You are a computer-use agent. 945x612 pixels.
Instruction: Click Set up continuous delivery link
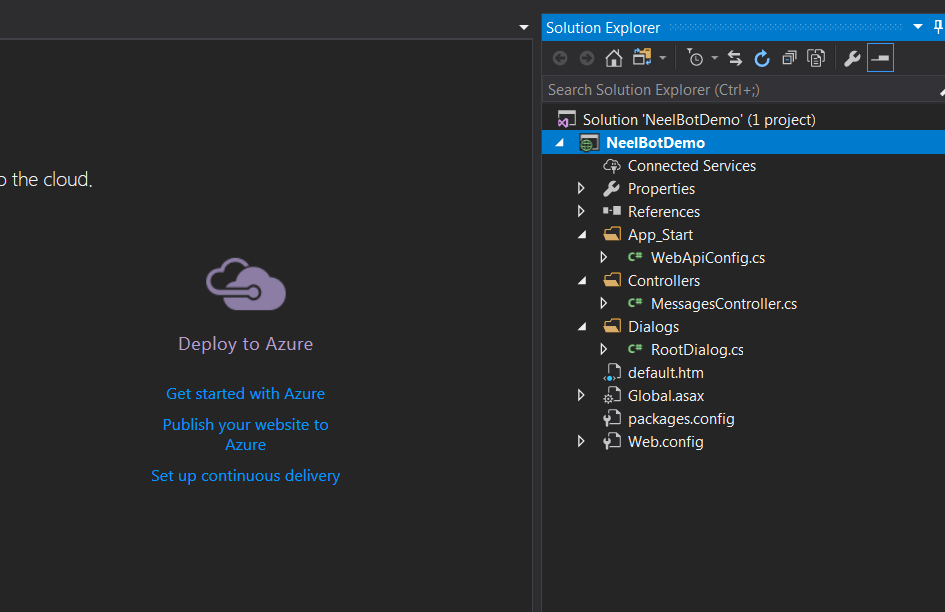245,476
